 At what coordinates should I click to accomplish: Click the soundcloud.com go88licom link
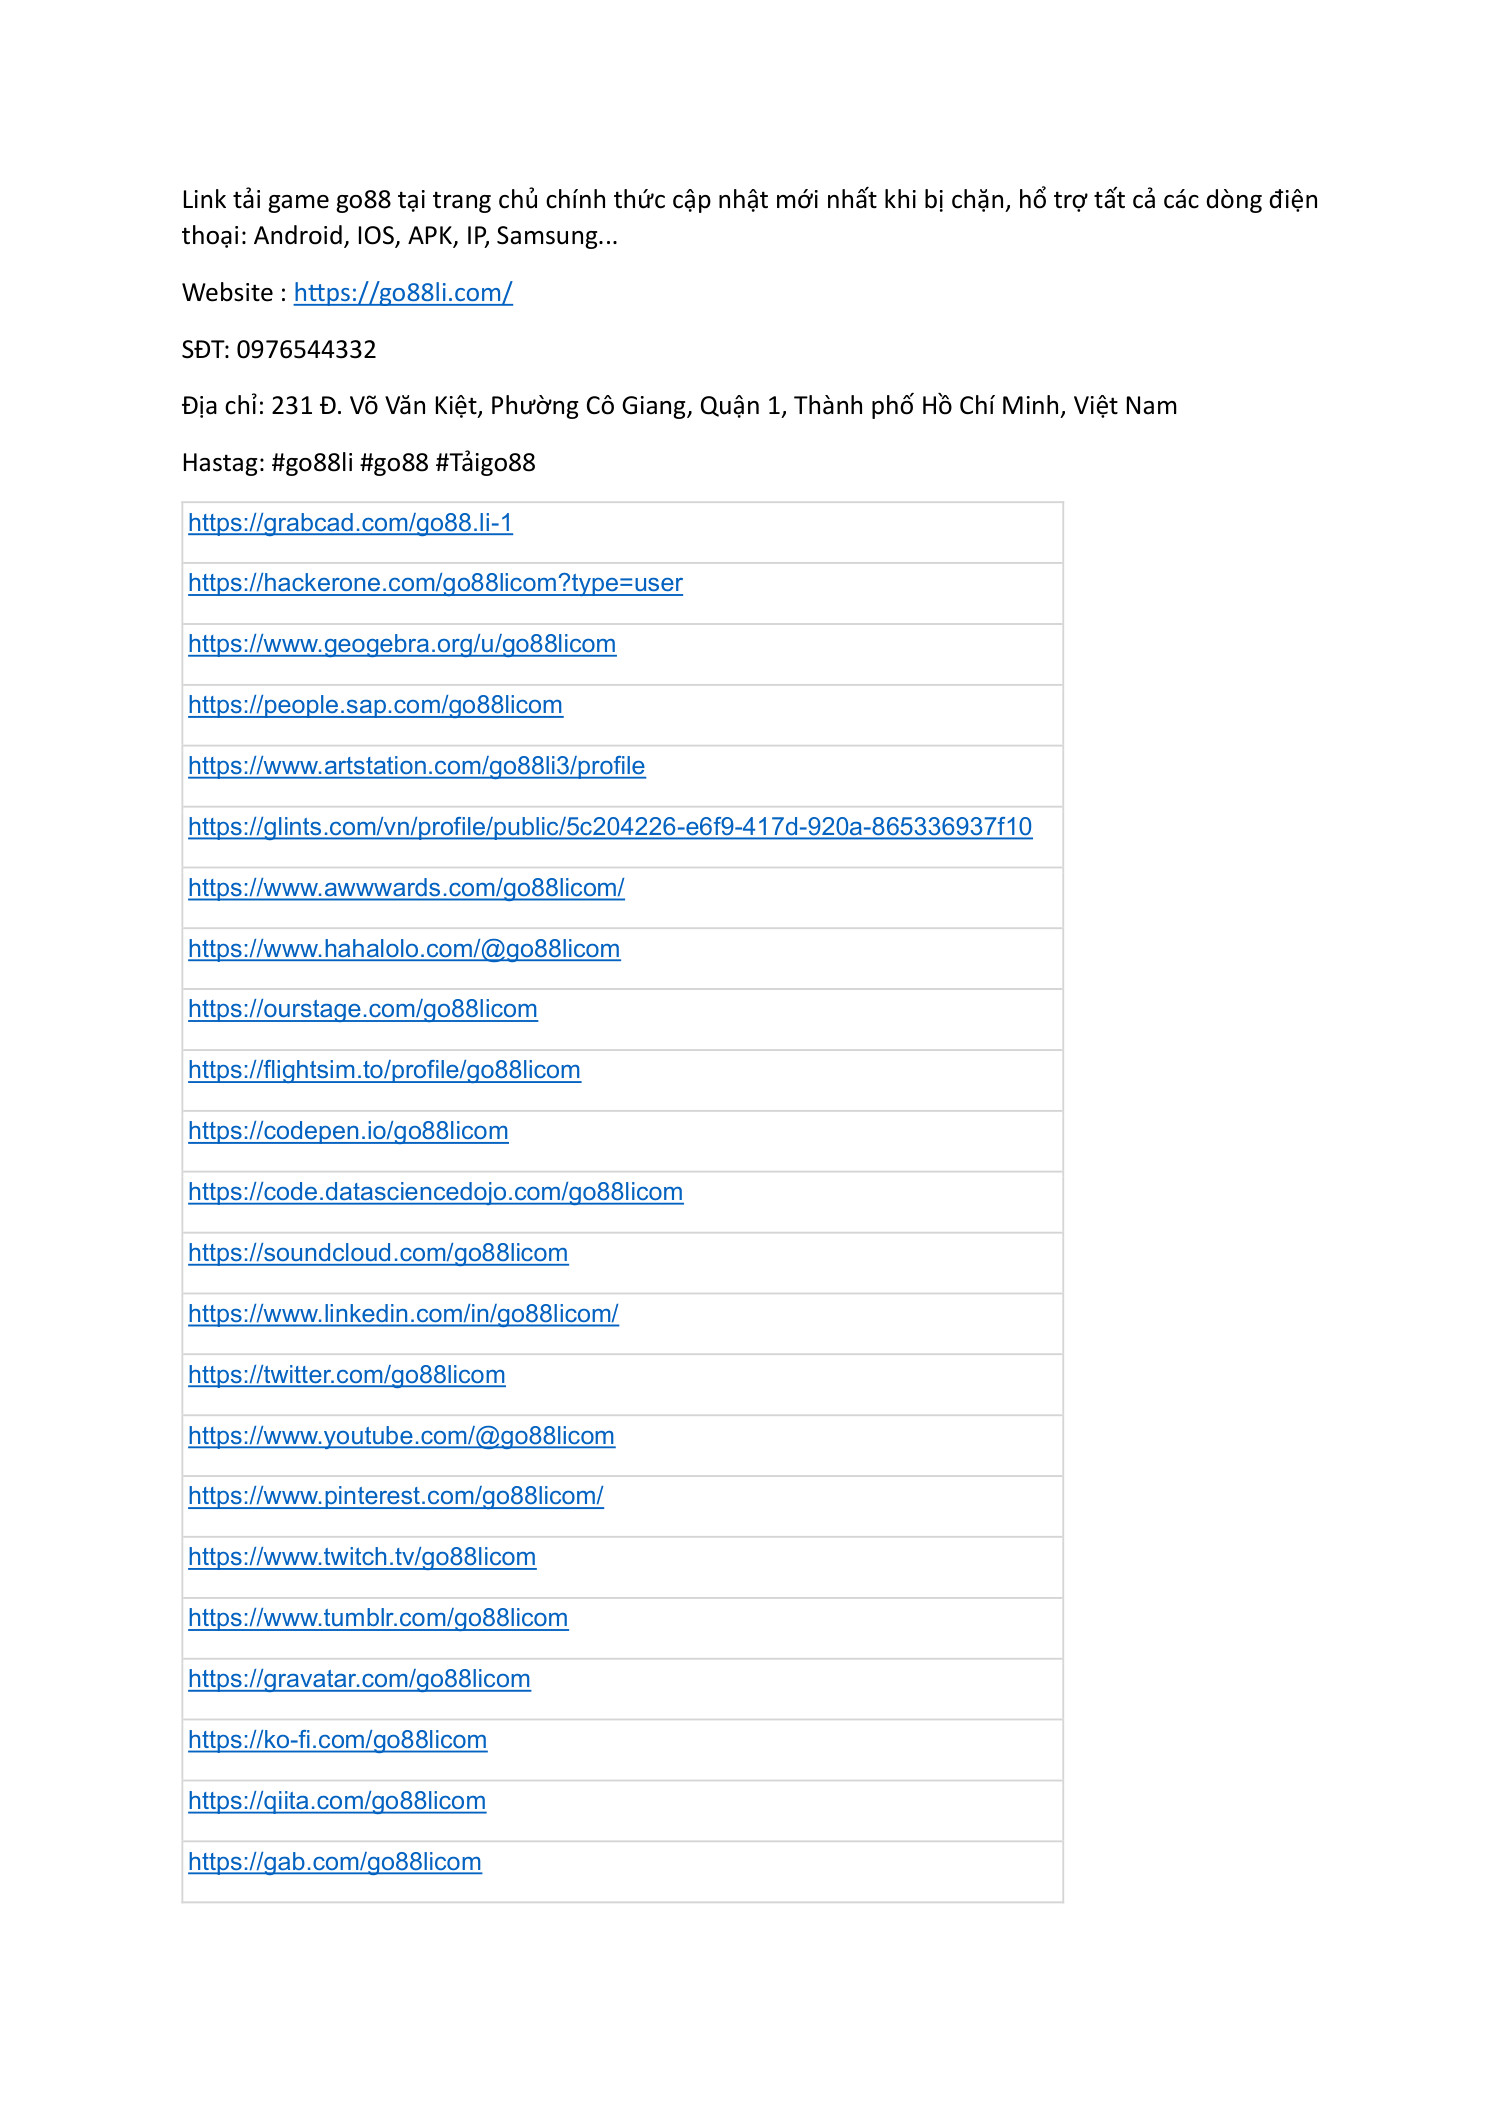point(378,1253)
